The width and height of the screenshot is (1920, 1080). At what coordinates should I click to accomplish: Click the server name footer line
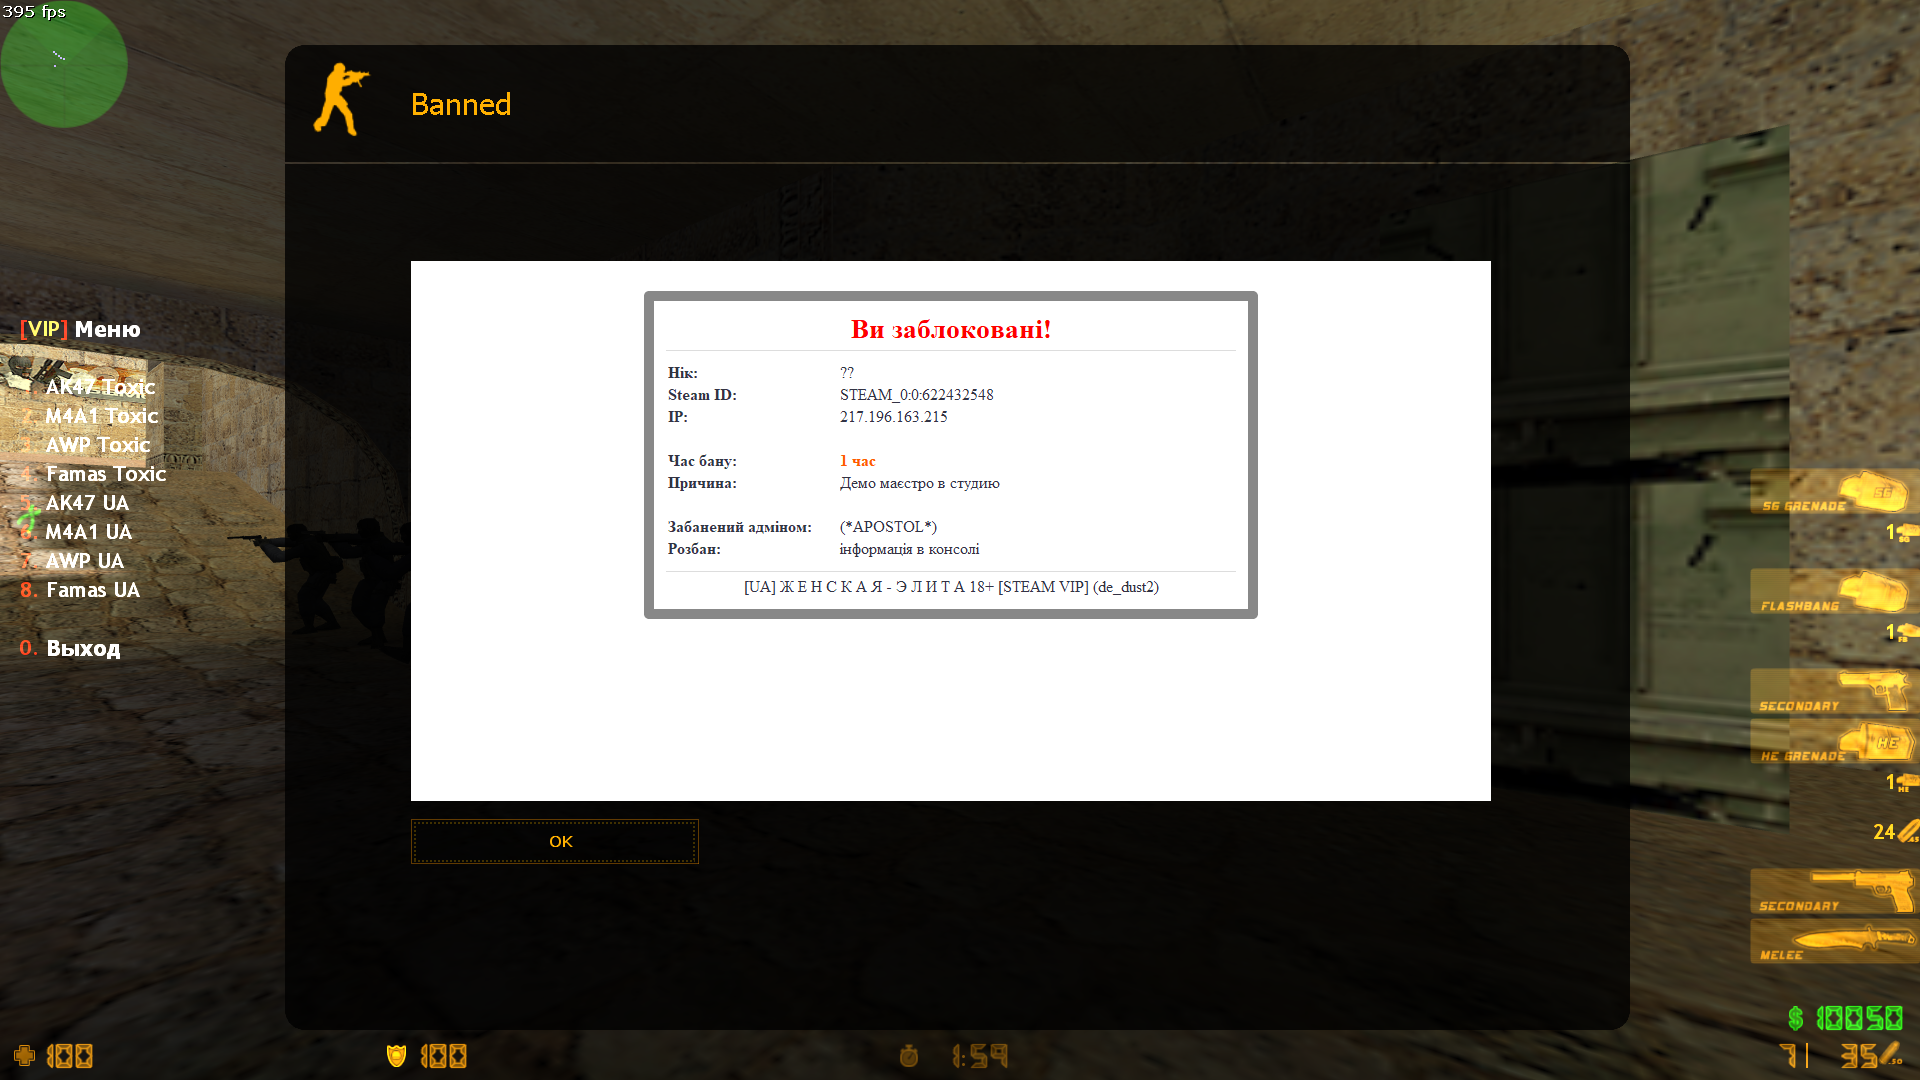click(951, 587)
